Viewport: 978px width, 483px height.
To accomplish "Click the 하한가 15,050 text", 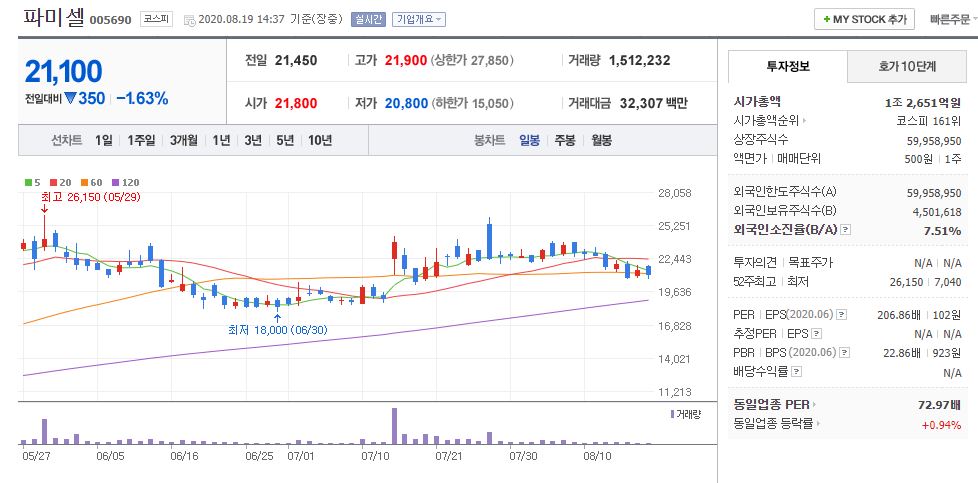I will point(472,103).
